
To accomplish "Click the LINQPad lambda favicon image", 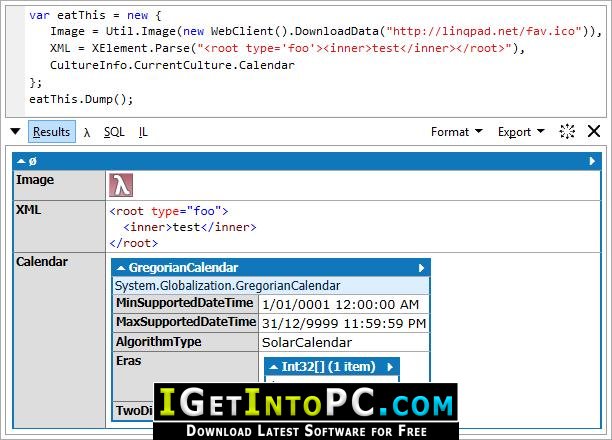I will pos(121,185).
